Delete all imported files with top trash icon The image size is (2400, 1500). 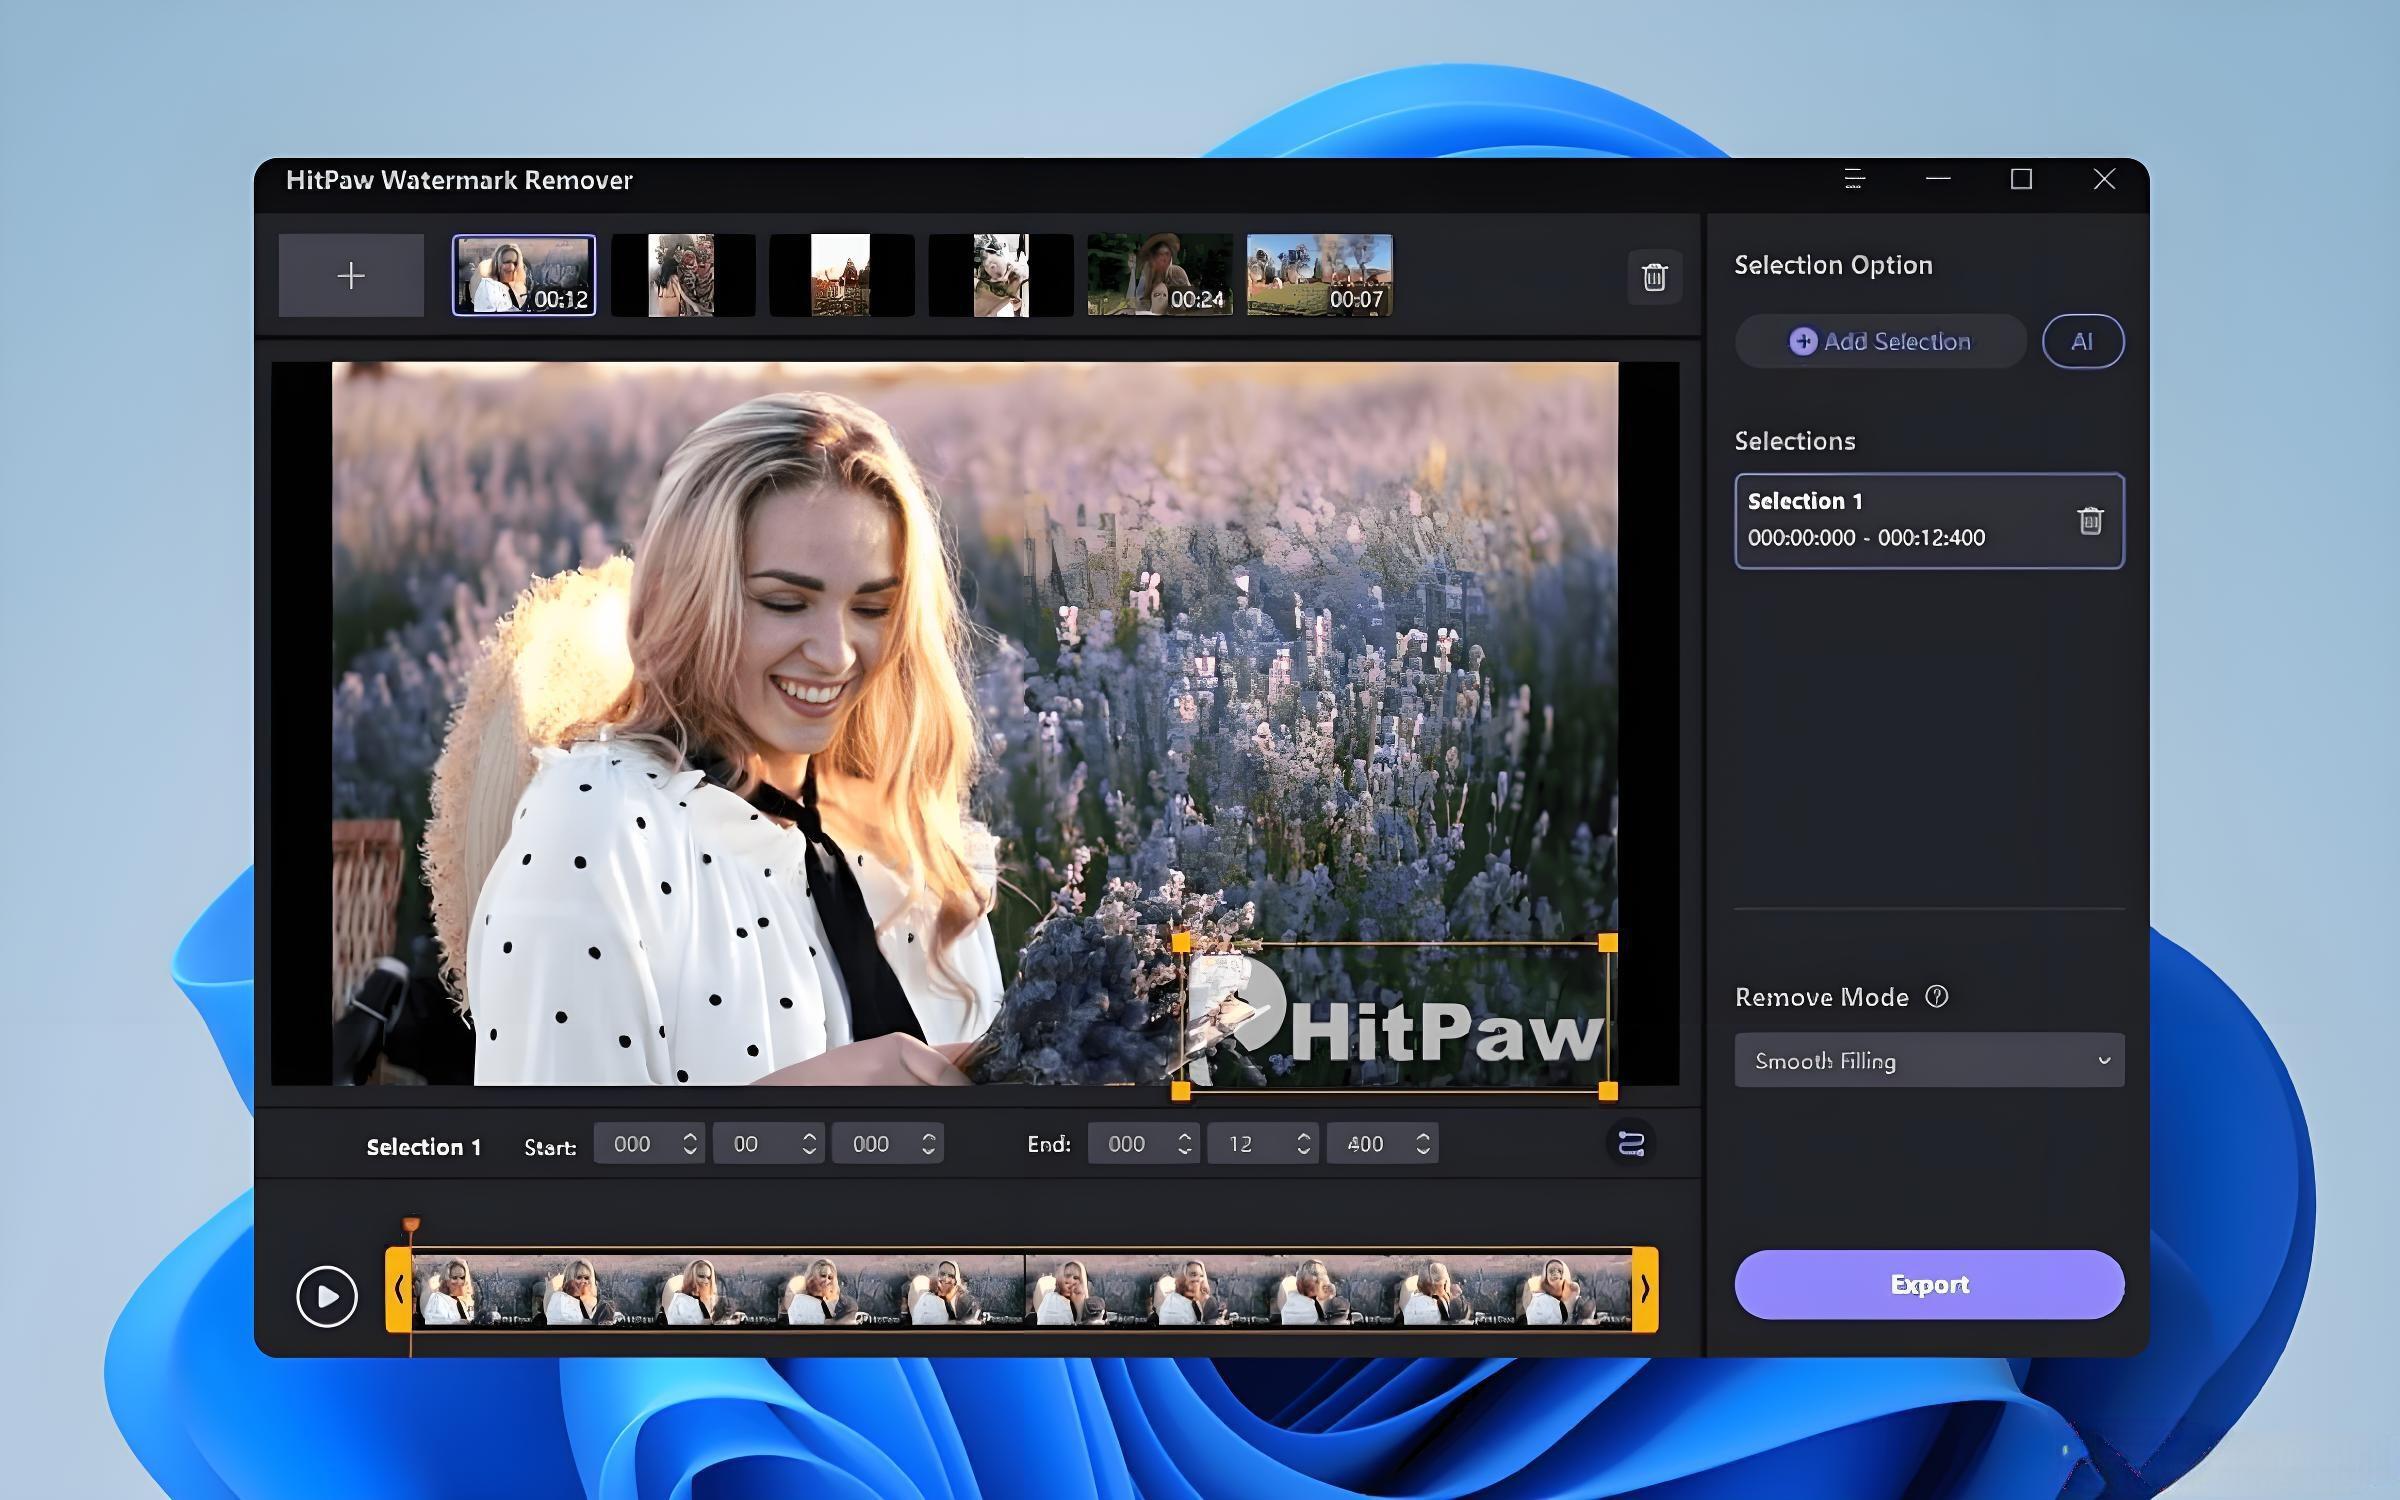(x=1654, y=277)
